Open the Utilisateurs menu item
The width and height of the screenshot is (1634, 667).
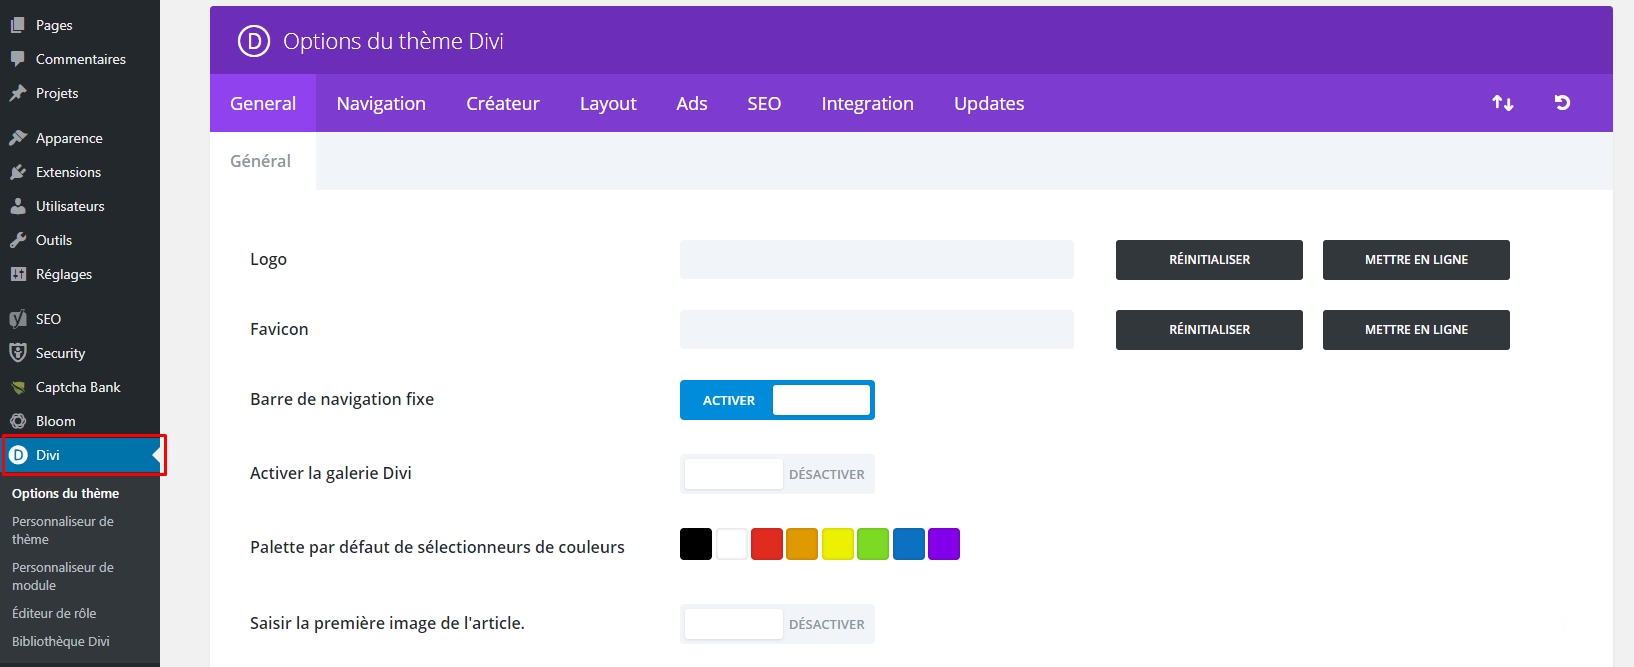click(x=80, y=206)
